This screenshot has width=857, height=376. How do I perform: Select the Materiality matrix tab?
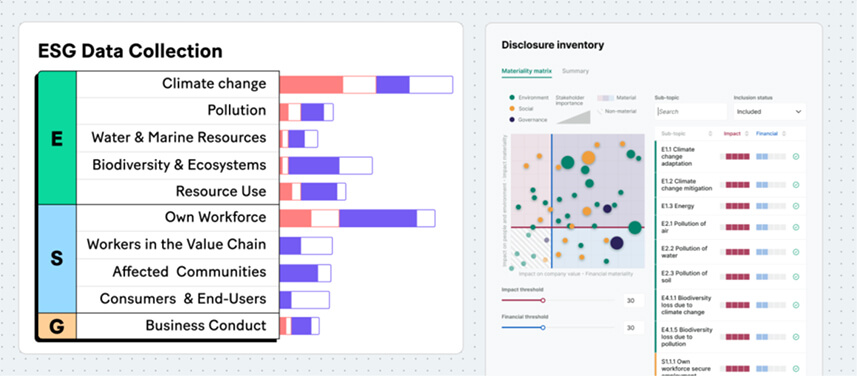[527, 71]
